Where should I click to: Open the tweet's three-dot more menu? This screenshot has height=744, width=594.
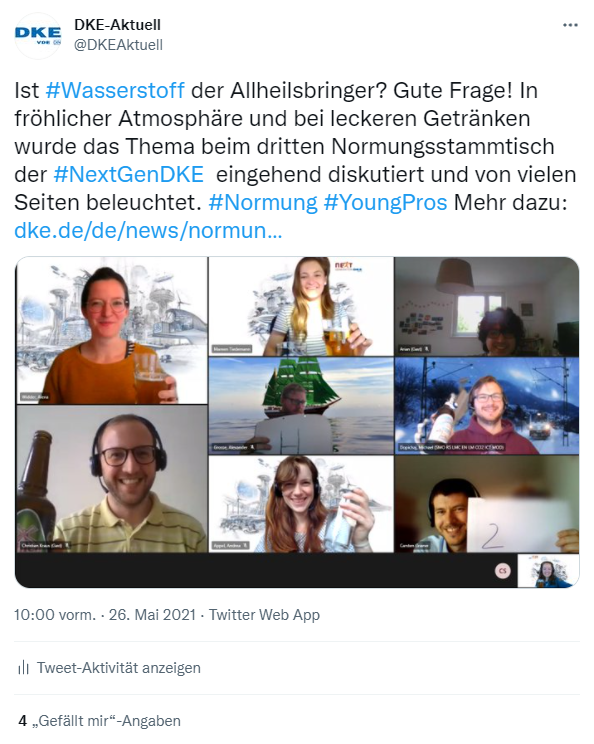(x=570, y=25)
